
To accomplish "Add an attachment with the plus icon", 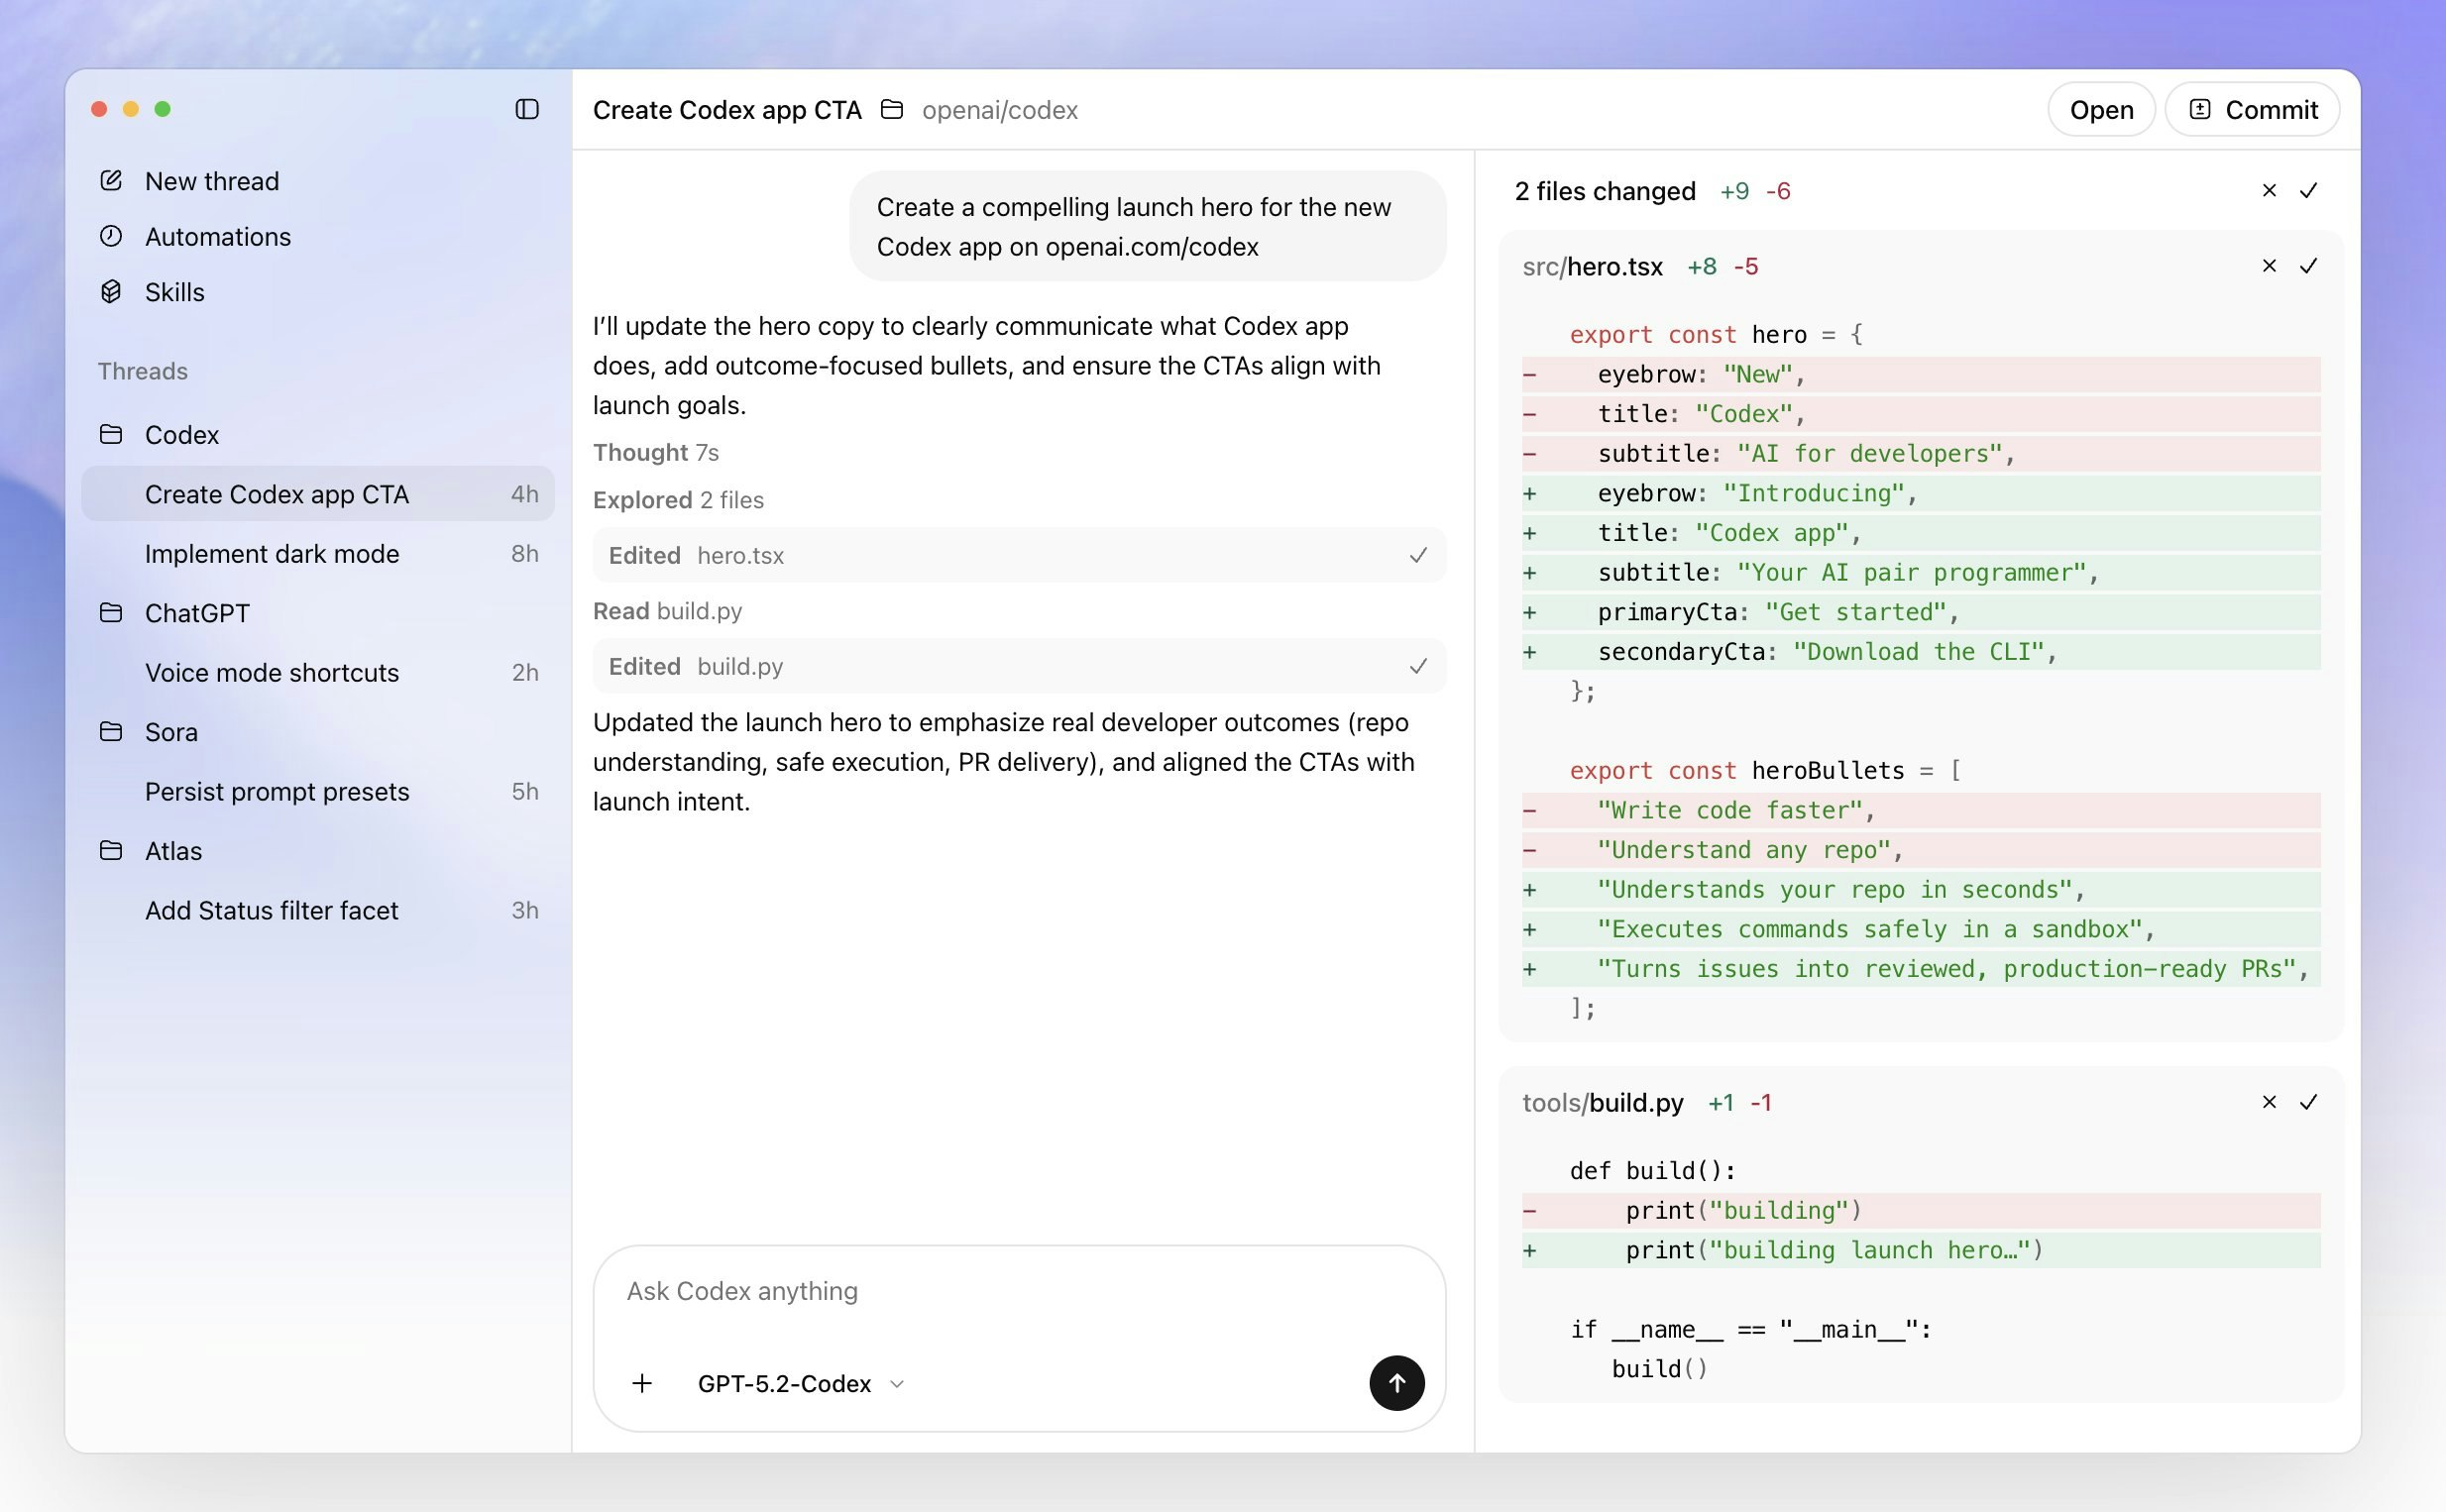I will 642,1383.
